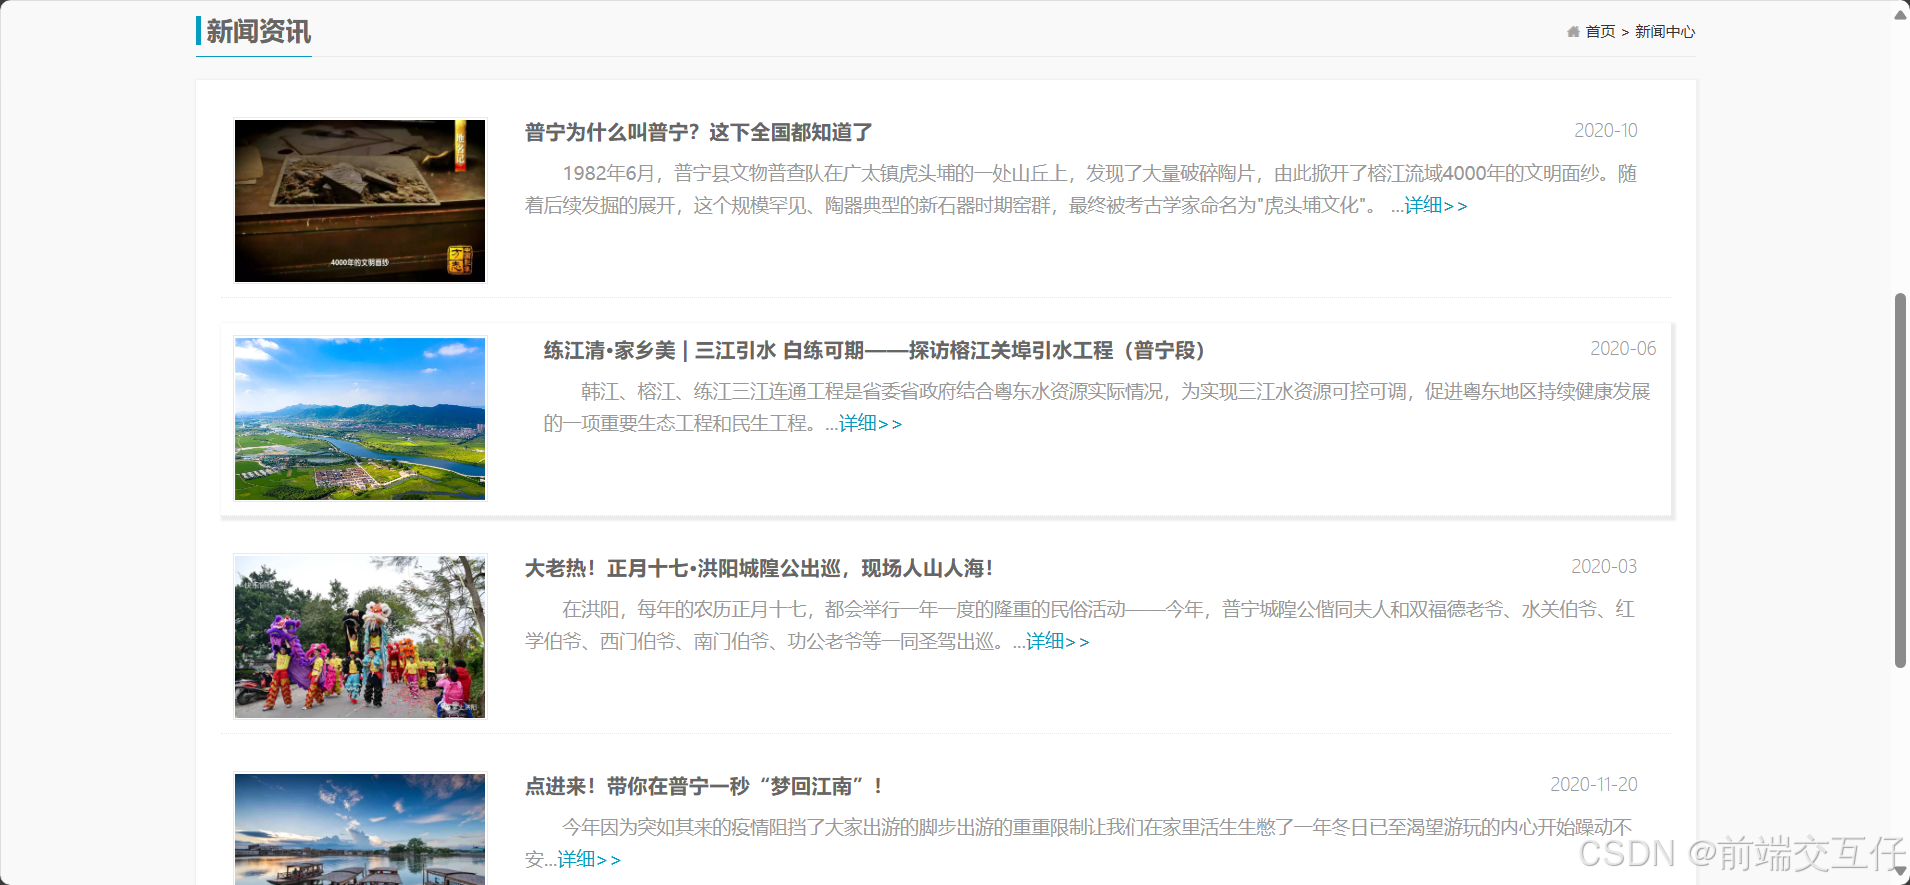Open the lion dance parade thumbnail
The image size is (1910, 885).
(360, 637)
